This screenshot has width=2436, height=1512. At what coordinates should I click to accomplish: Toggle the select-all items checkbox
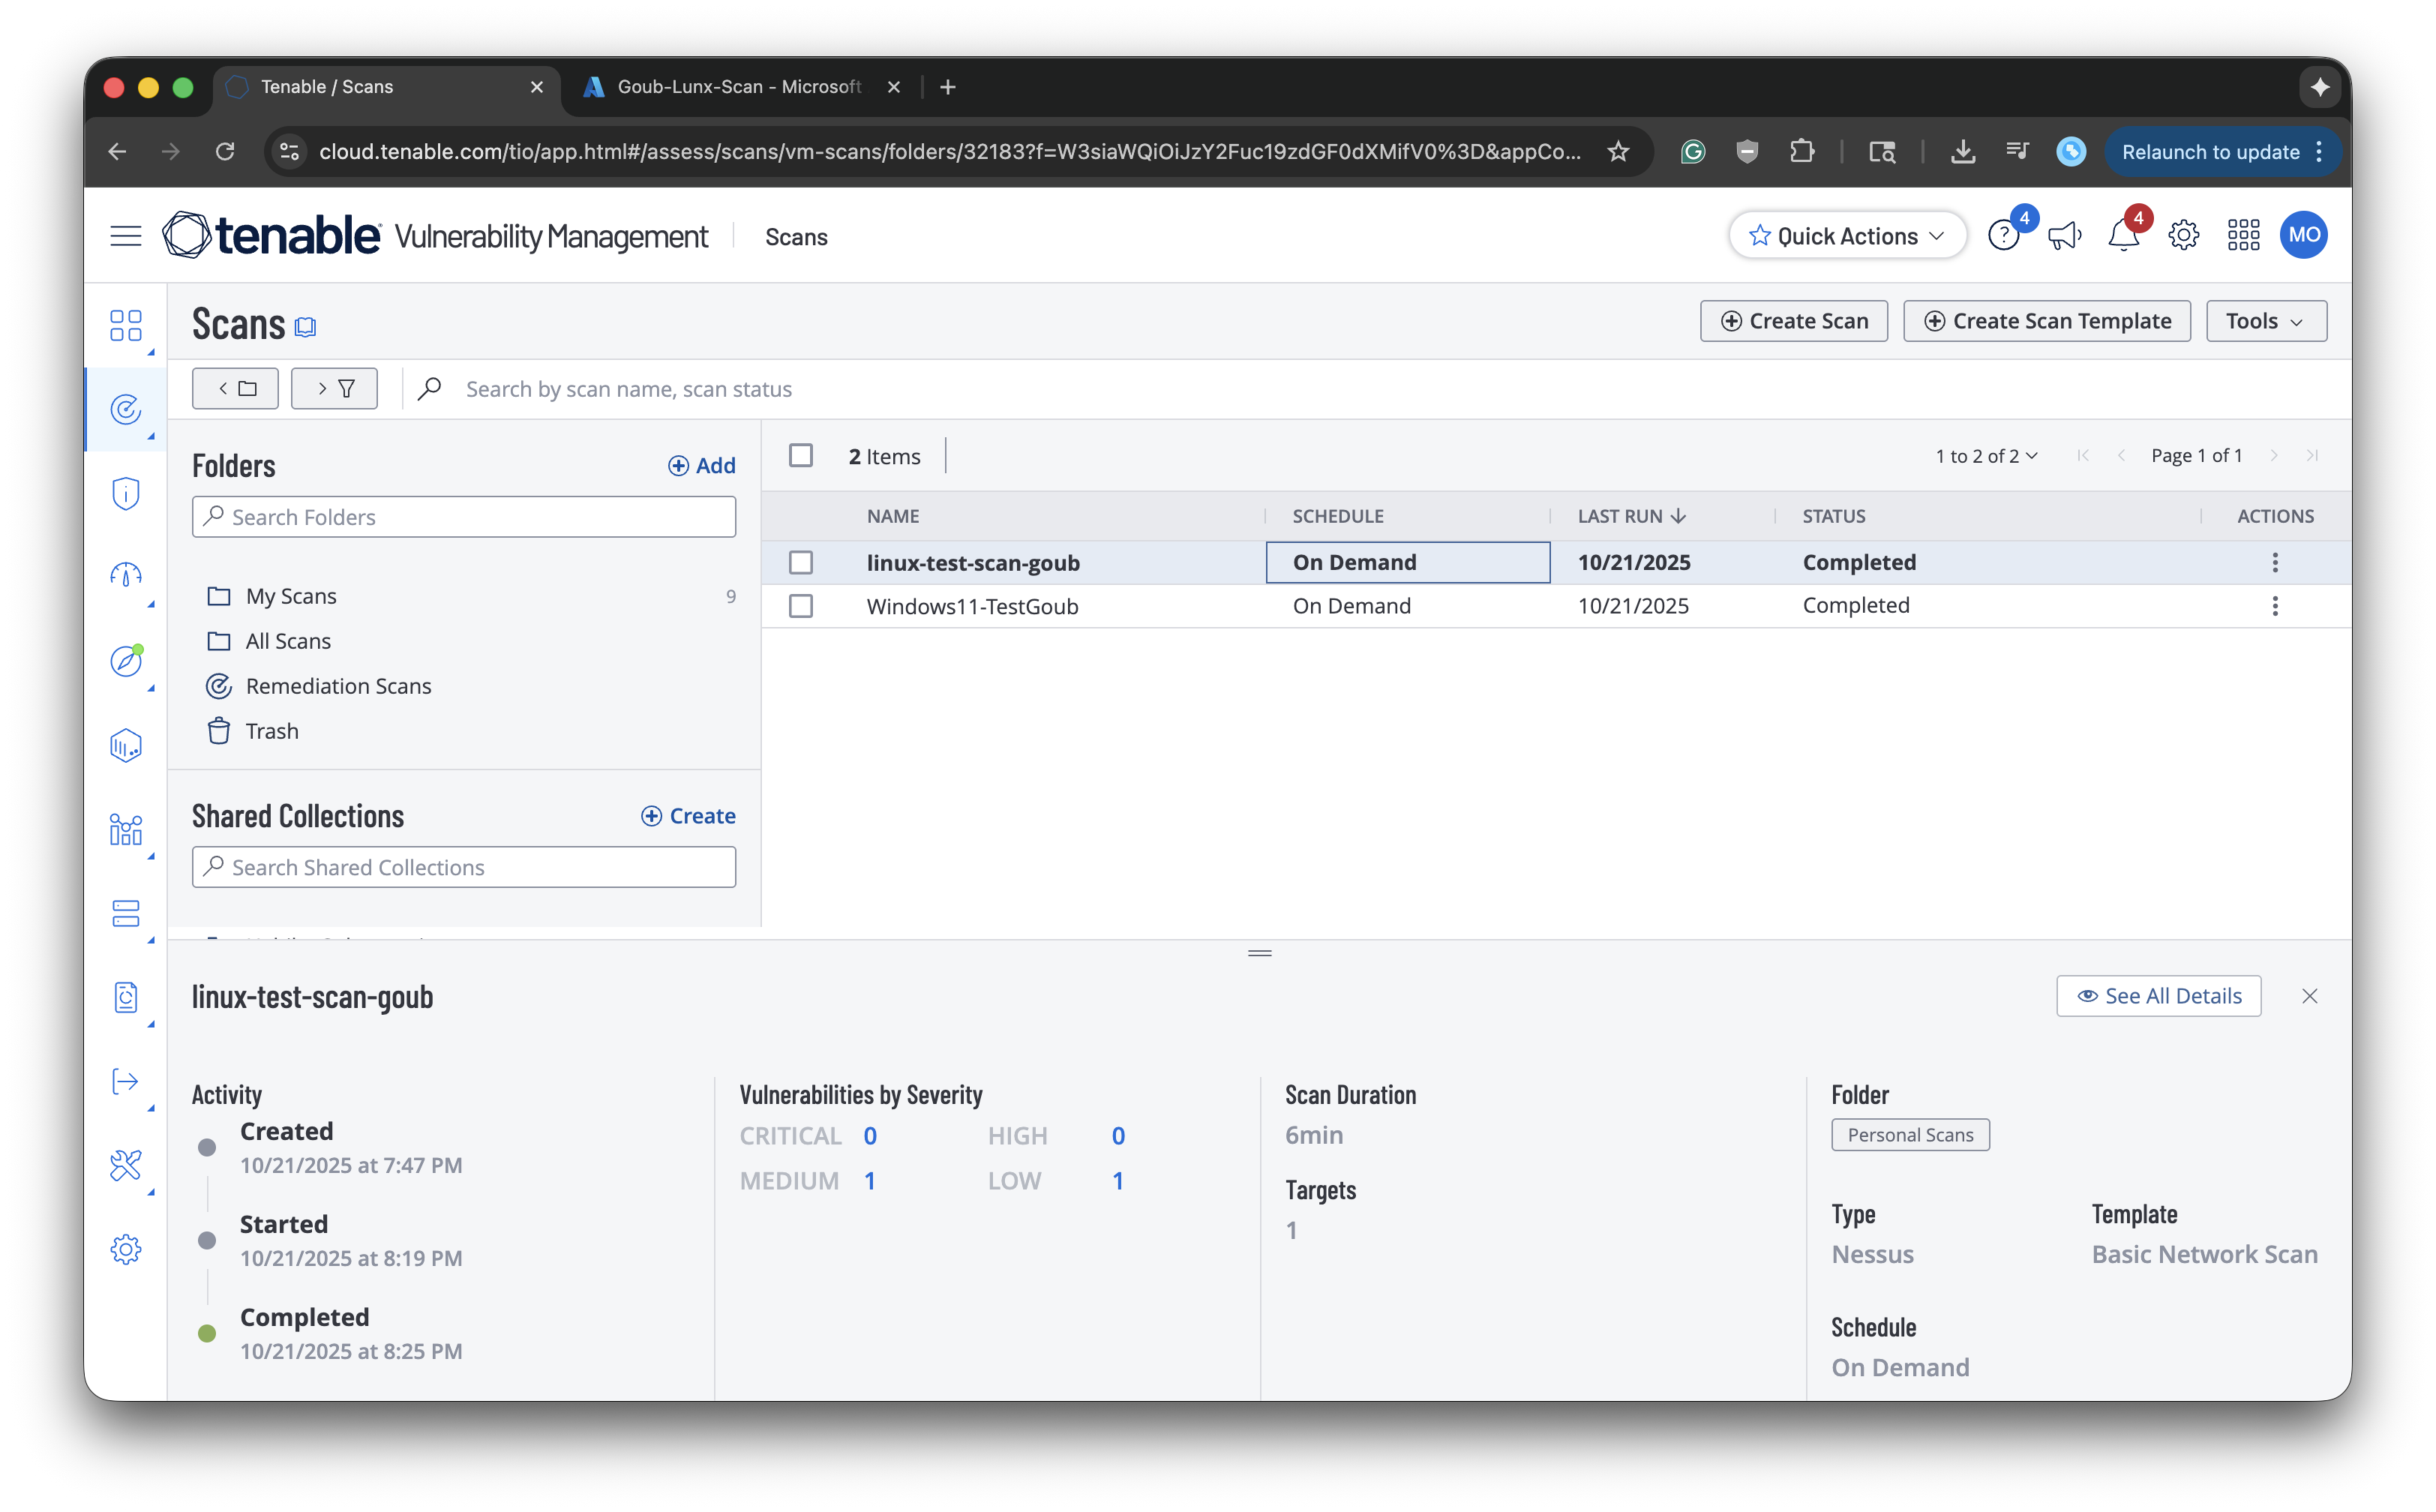point(801,456)
